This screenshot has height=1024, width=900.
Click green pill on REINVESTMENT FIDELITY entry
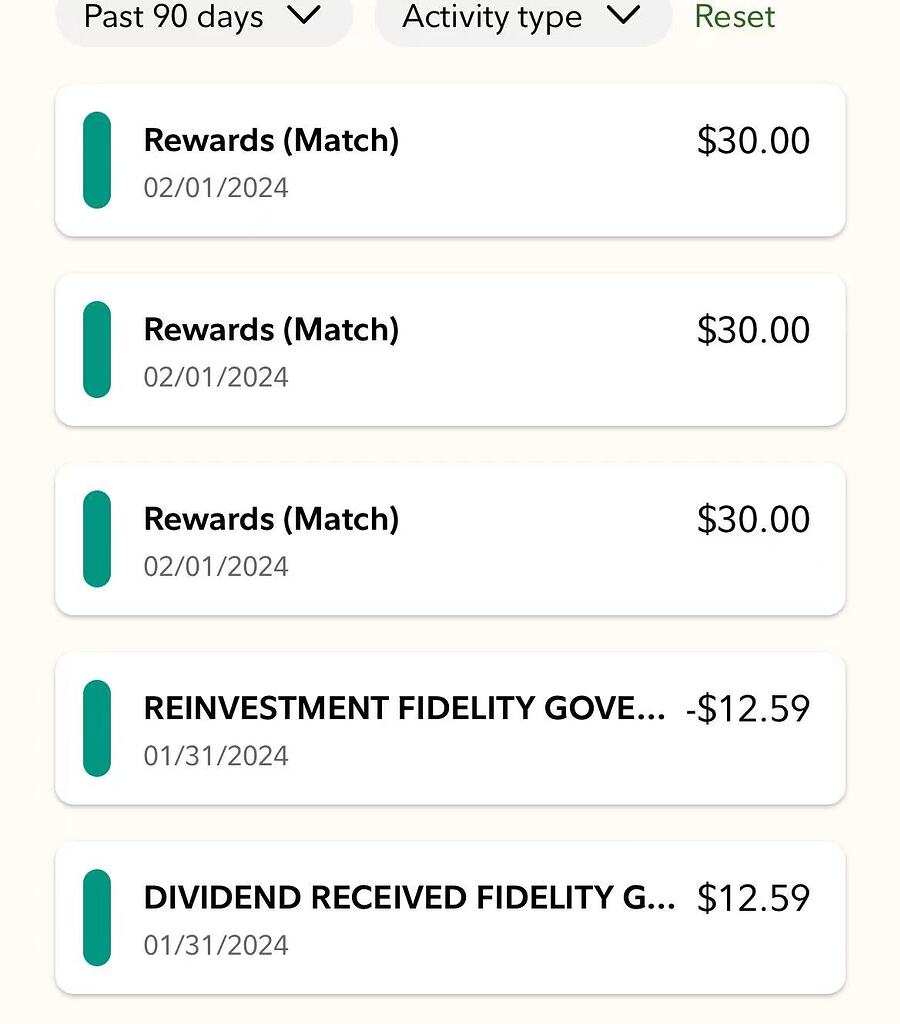tap(97, 728)
